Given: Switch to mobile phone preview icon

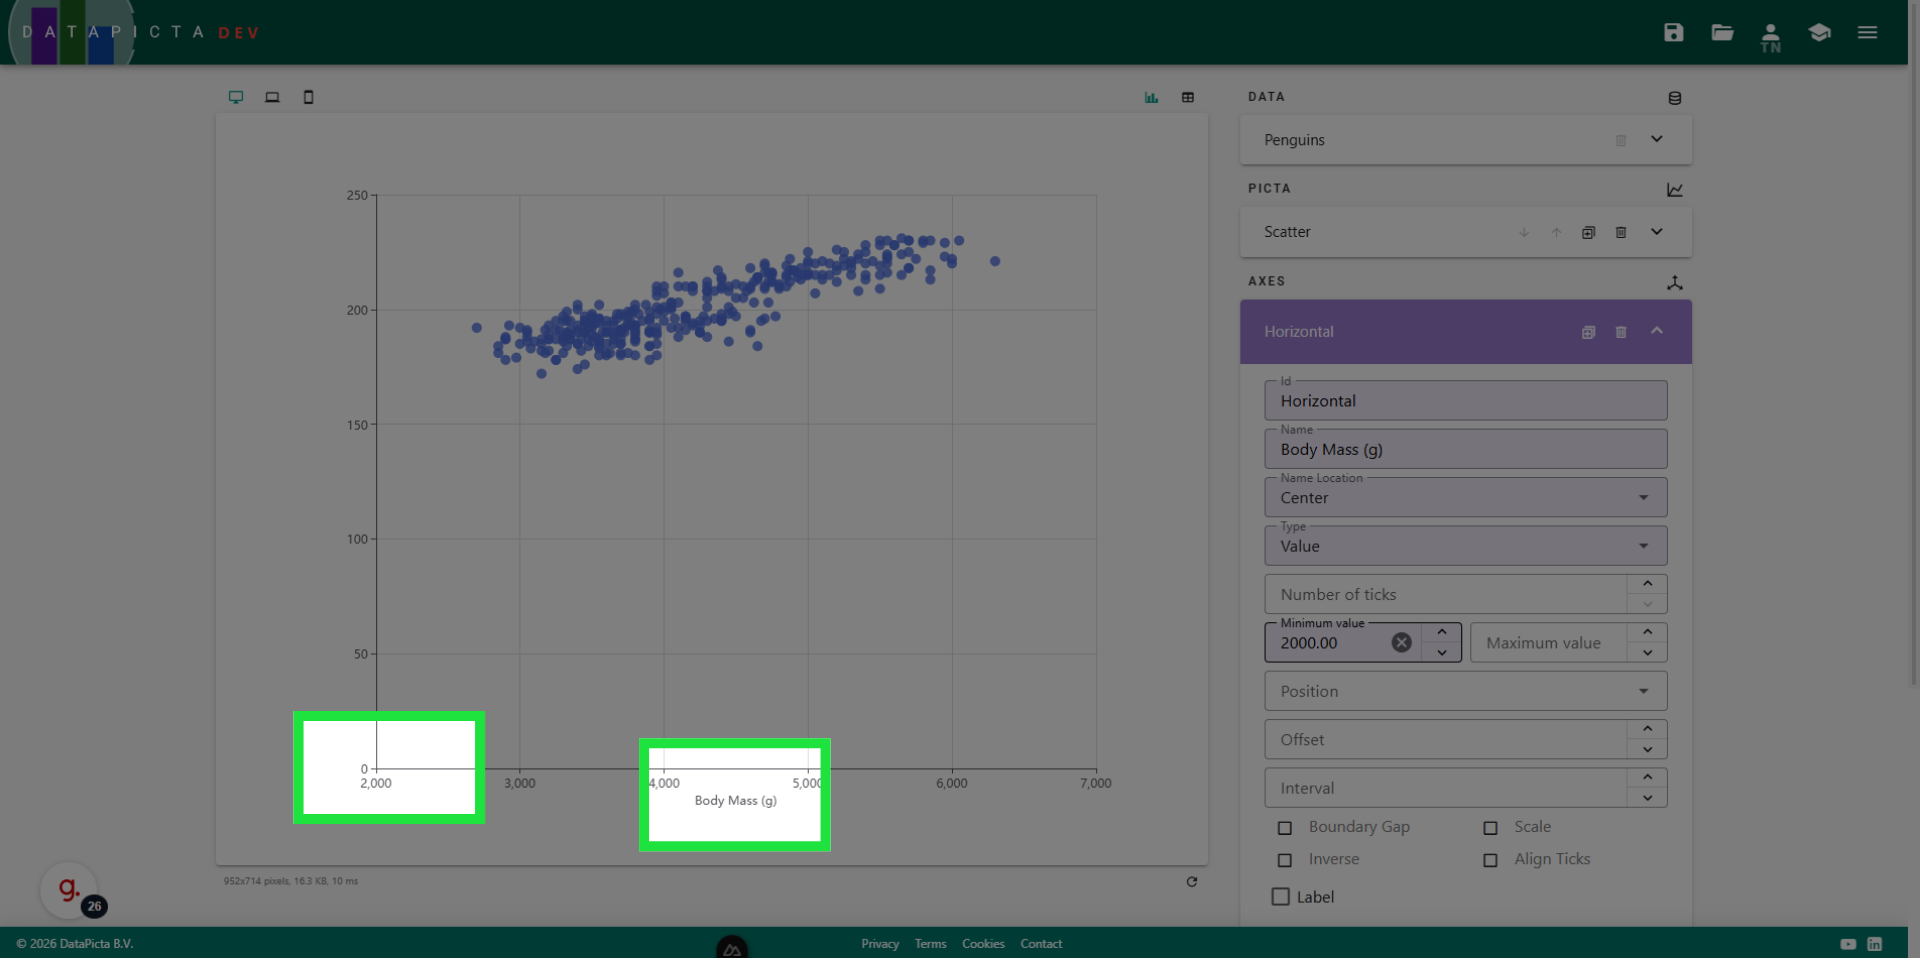Looking at the screenshot, I should 308,97.
